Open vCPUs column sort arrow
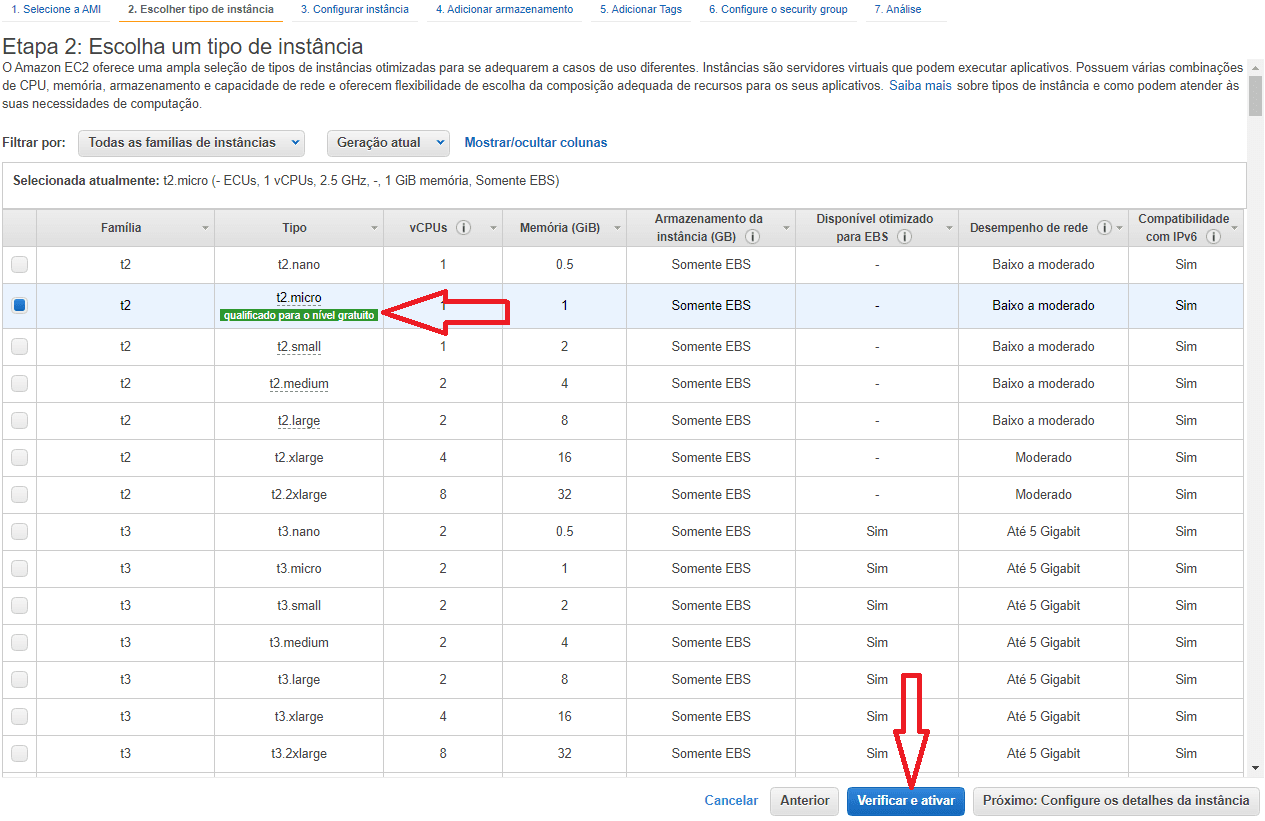The image size is (1265, 821). [x=493, y=229]
